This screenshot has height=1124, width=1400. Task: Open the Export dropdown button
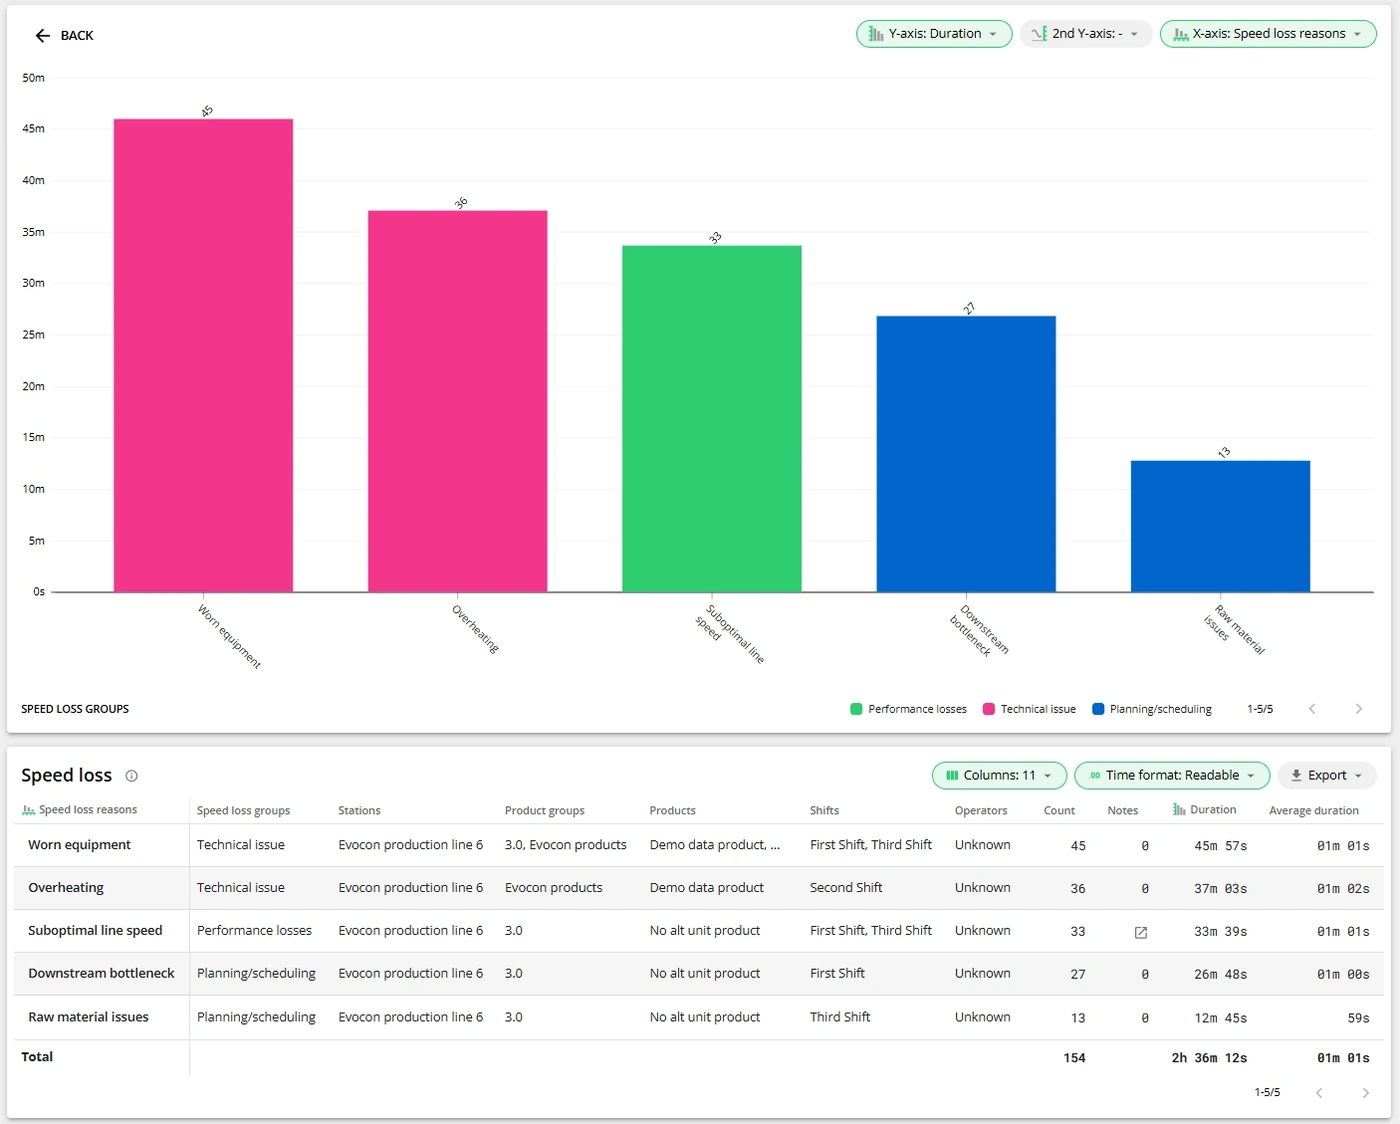(x=1327, y=775)
